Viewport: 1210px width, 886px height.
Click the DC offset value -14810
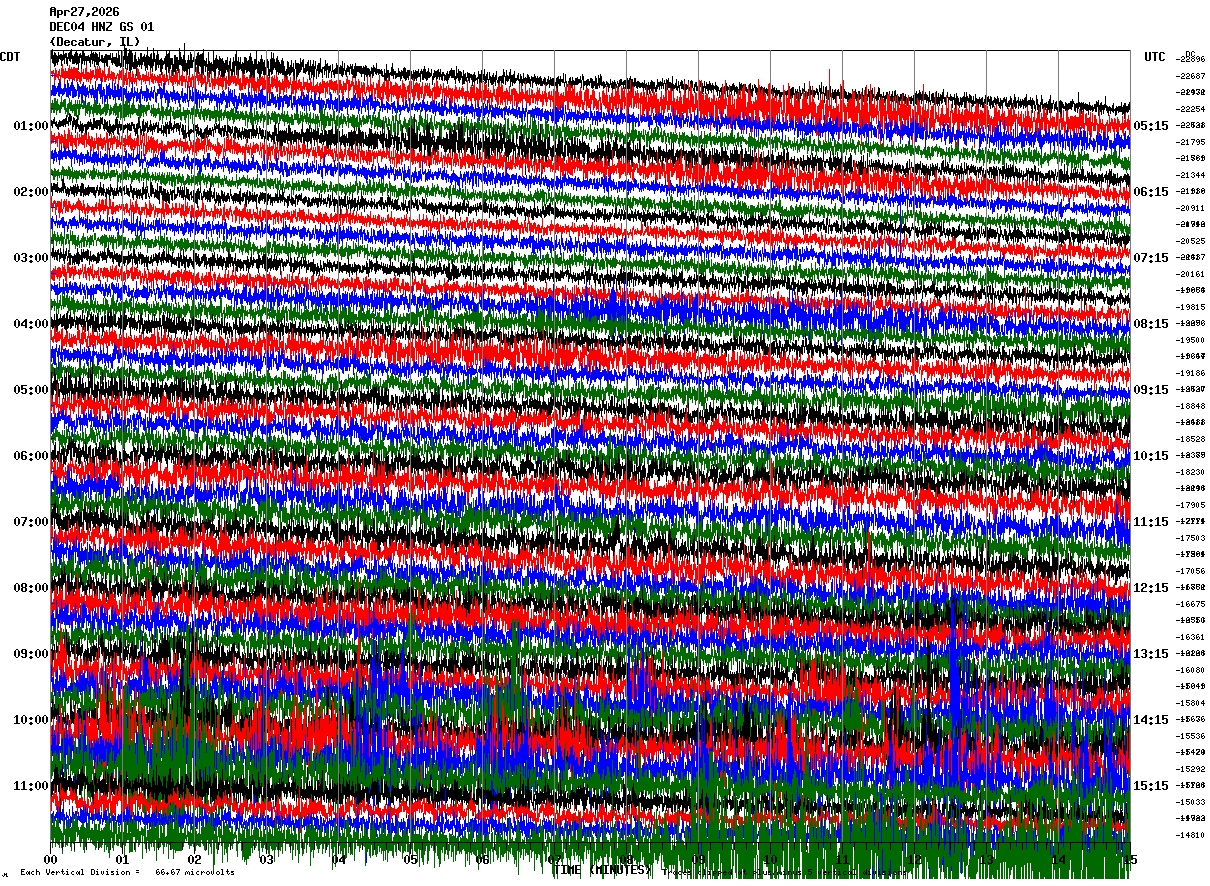(x=1192, y=835)
